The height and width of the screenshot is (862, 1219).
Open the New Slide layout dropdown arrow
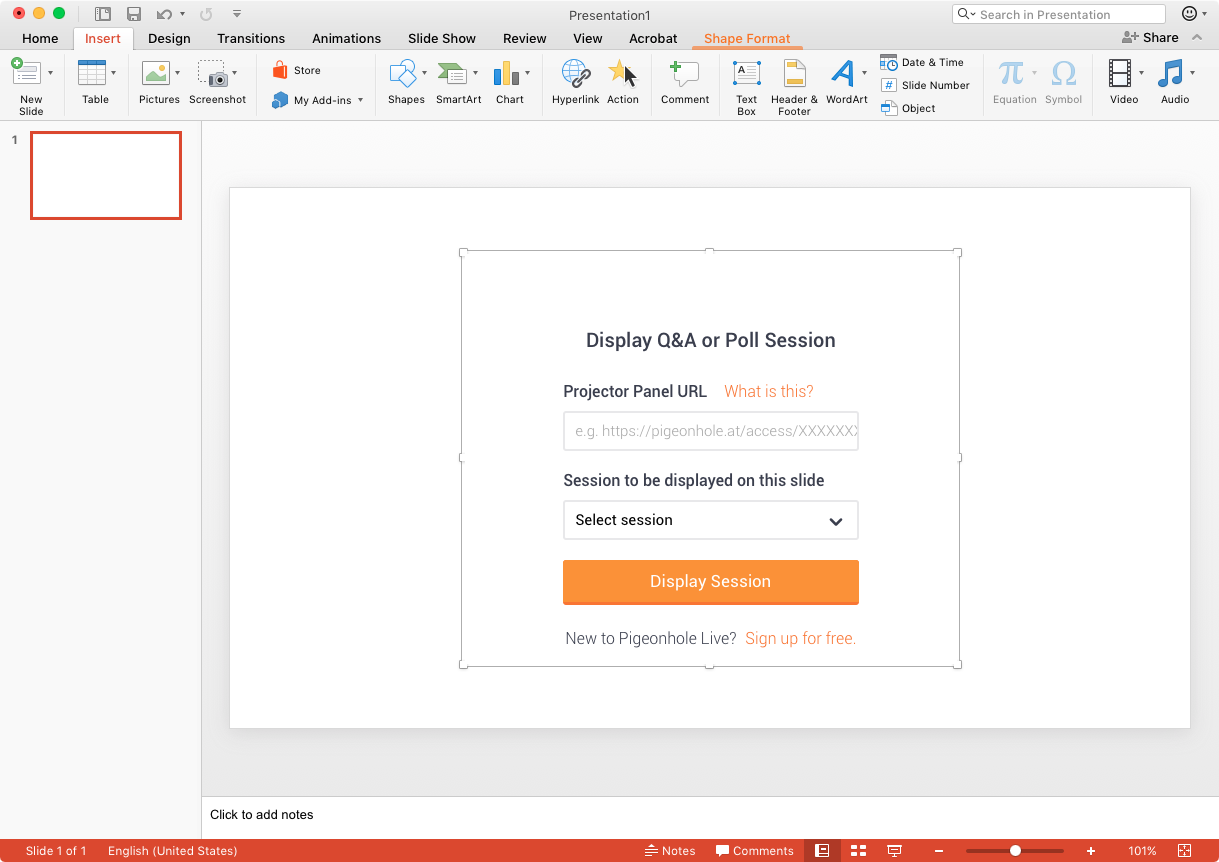click(50, 73)
